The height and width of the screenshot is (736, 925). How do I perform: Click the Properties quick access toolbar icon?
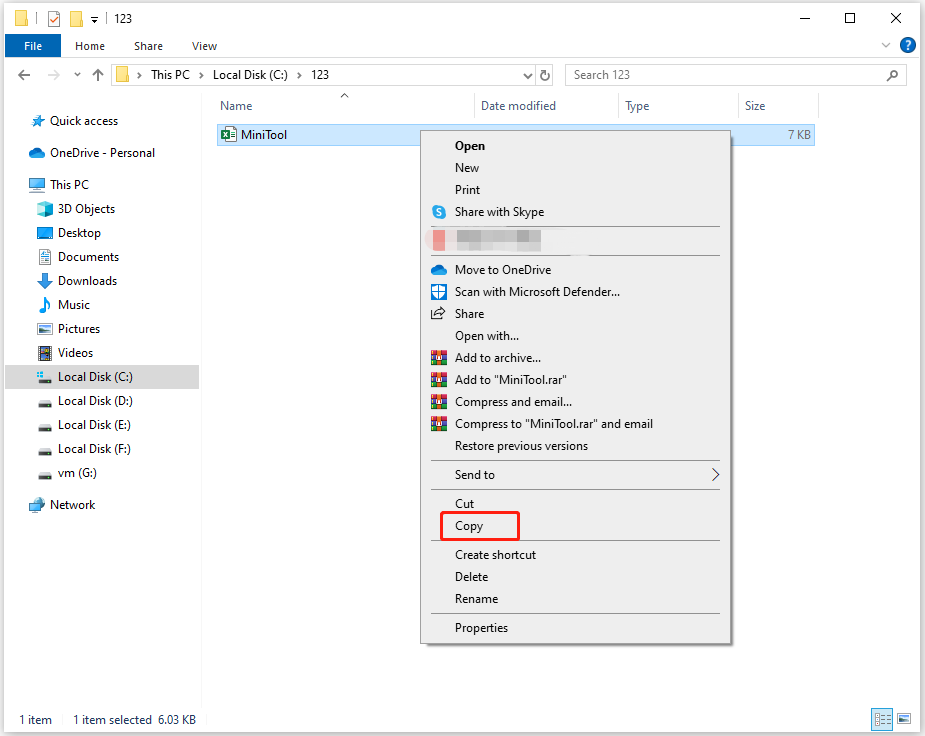point(54,19)
